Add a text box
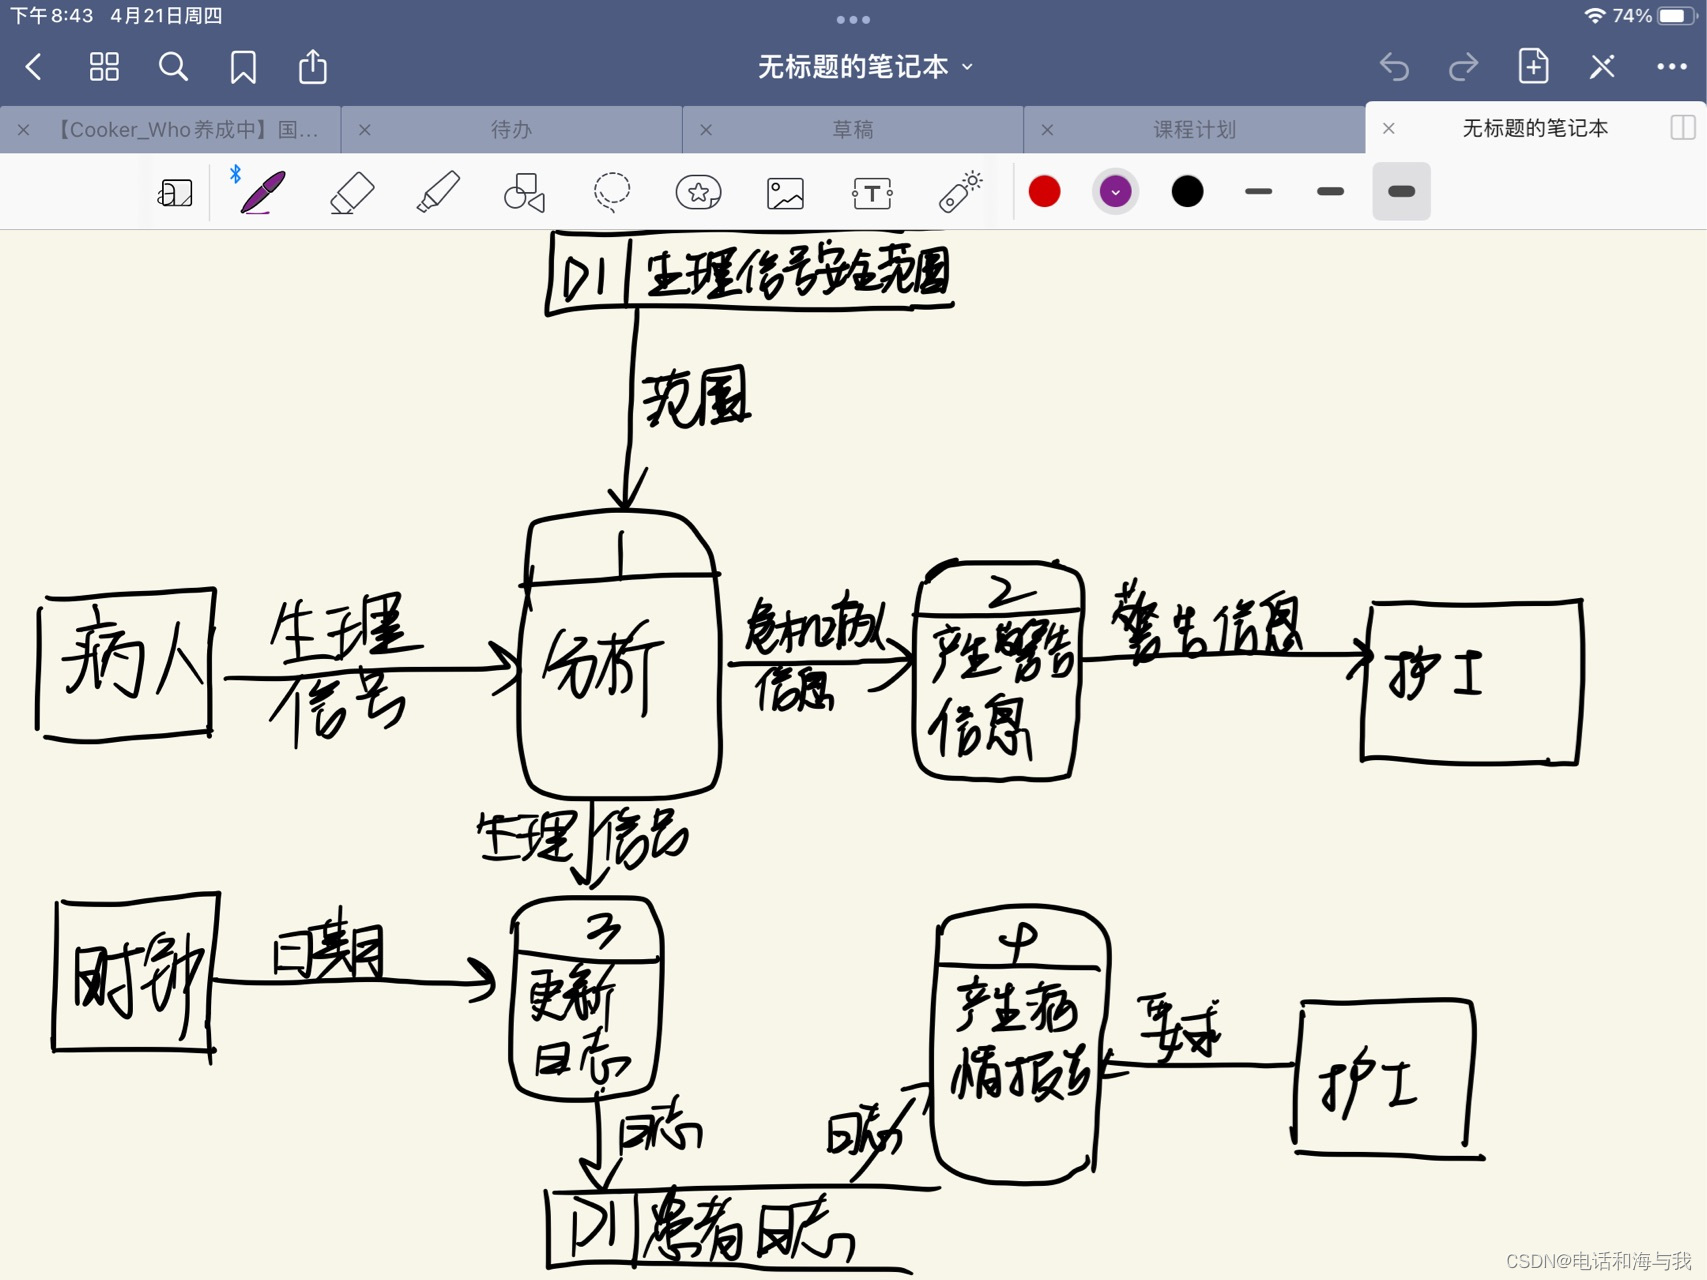The image size is (1707, 1280). pos(871,191)
